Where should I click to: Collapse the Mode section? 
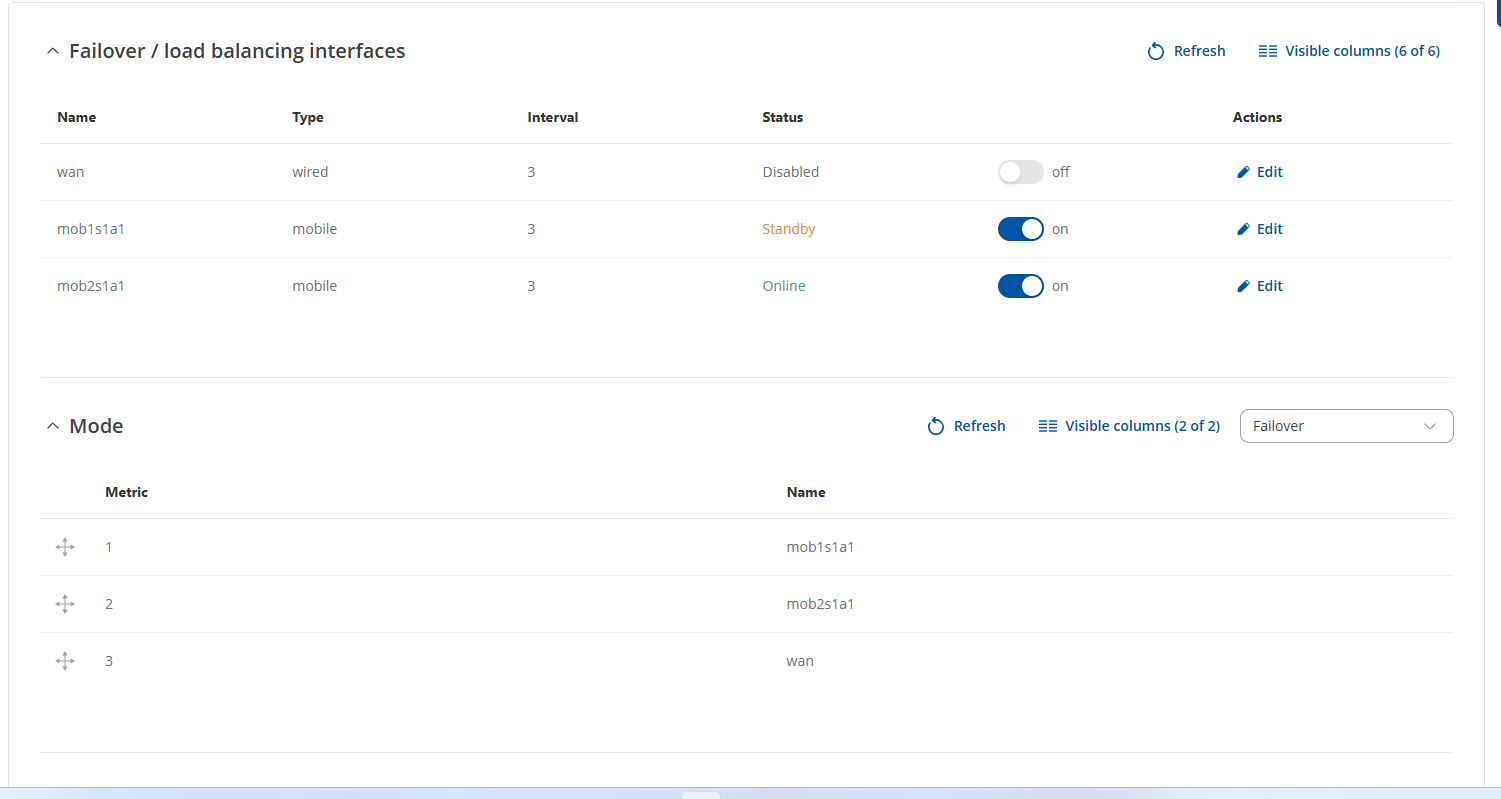pos(53,426)
